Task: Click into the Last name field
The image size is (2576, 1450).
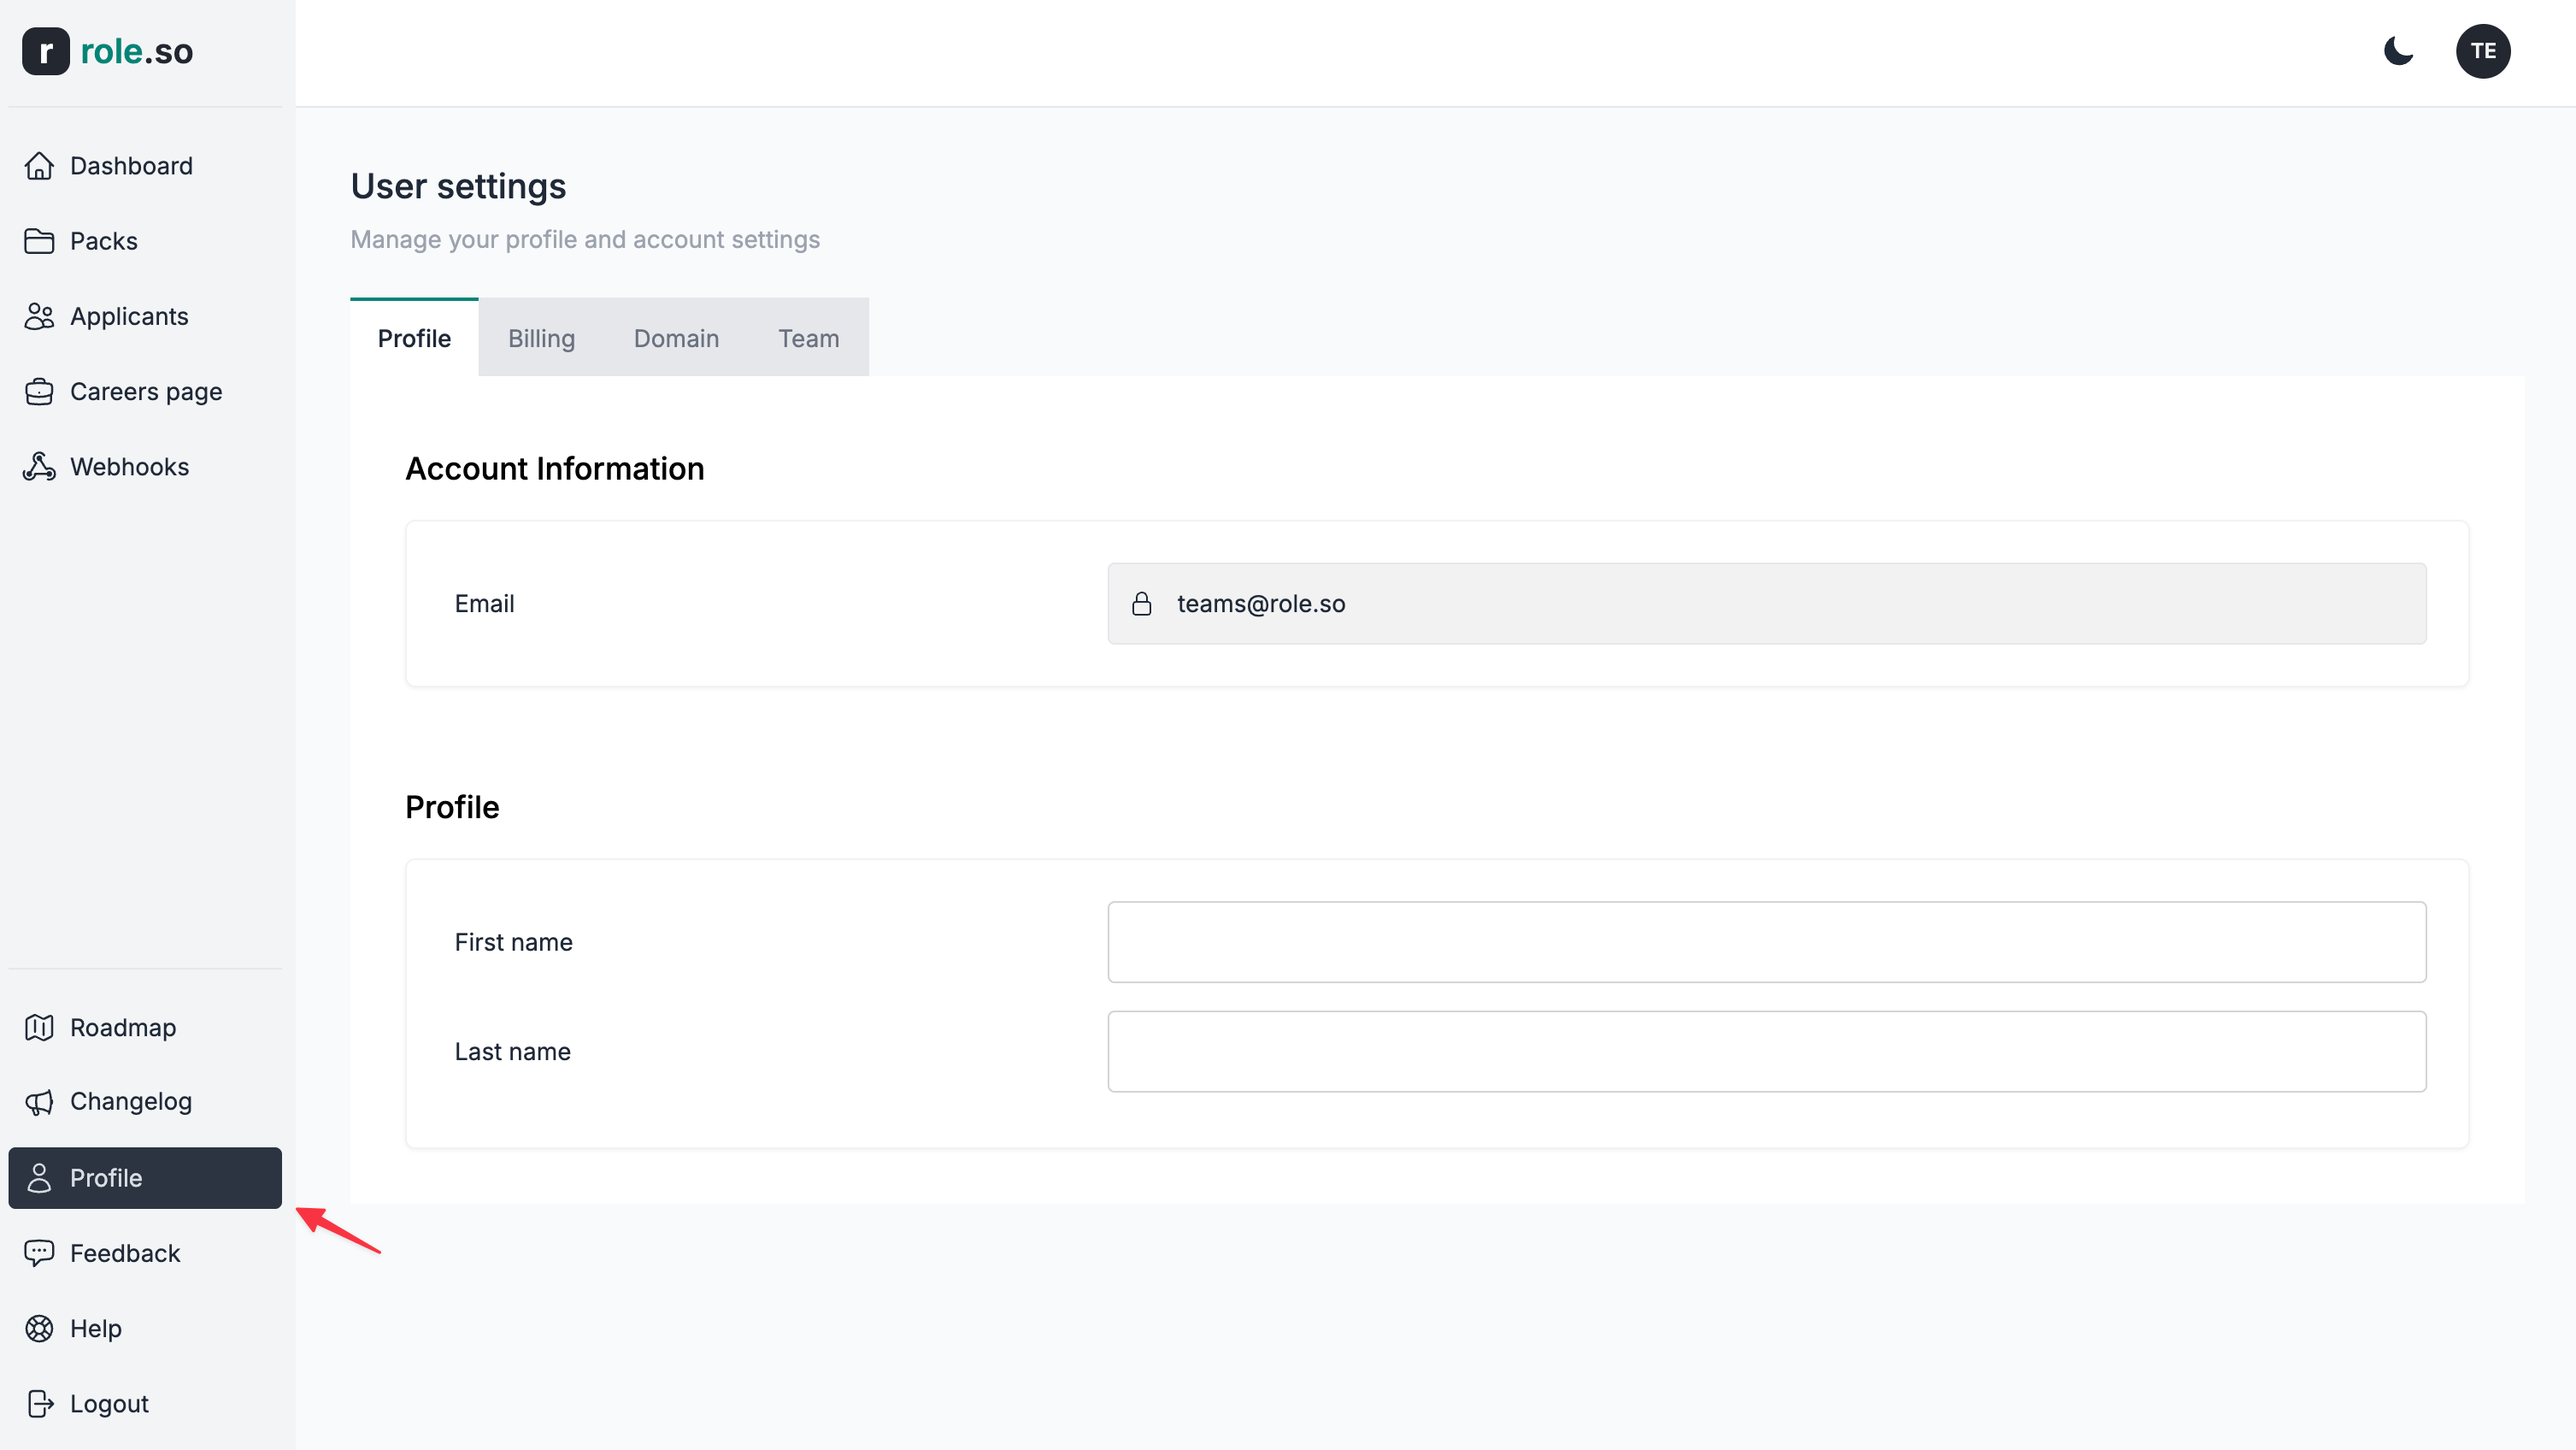Action: click(x=1766, y=1051)
